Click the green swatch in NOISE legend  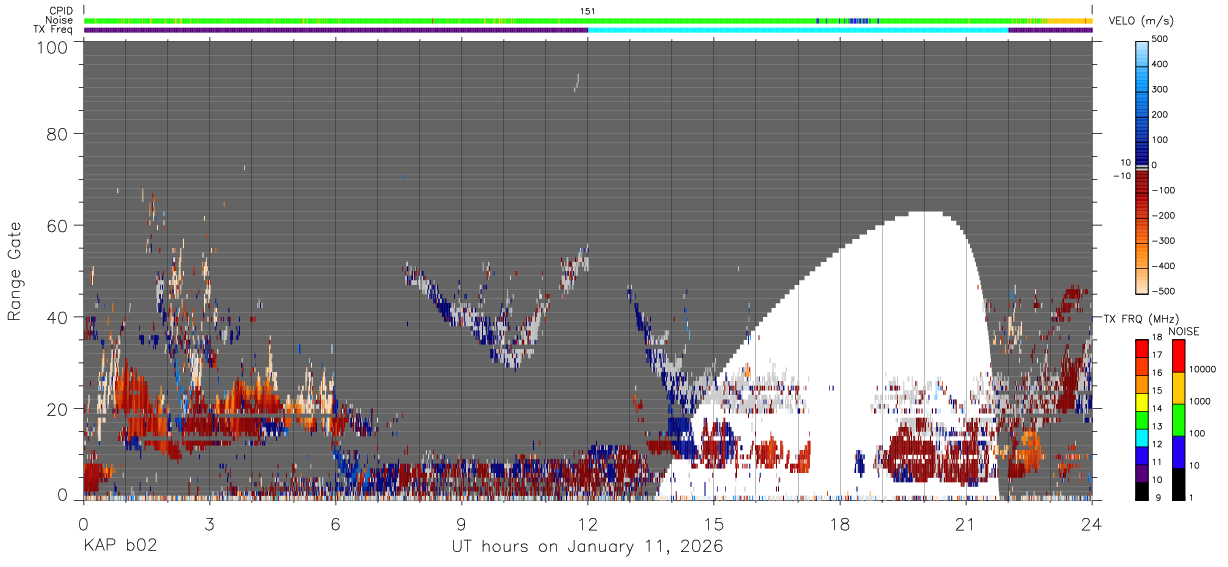[x=1178, y=418]
